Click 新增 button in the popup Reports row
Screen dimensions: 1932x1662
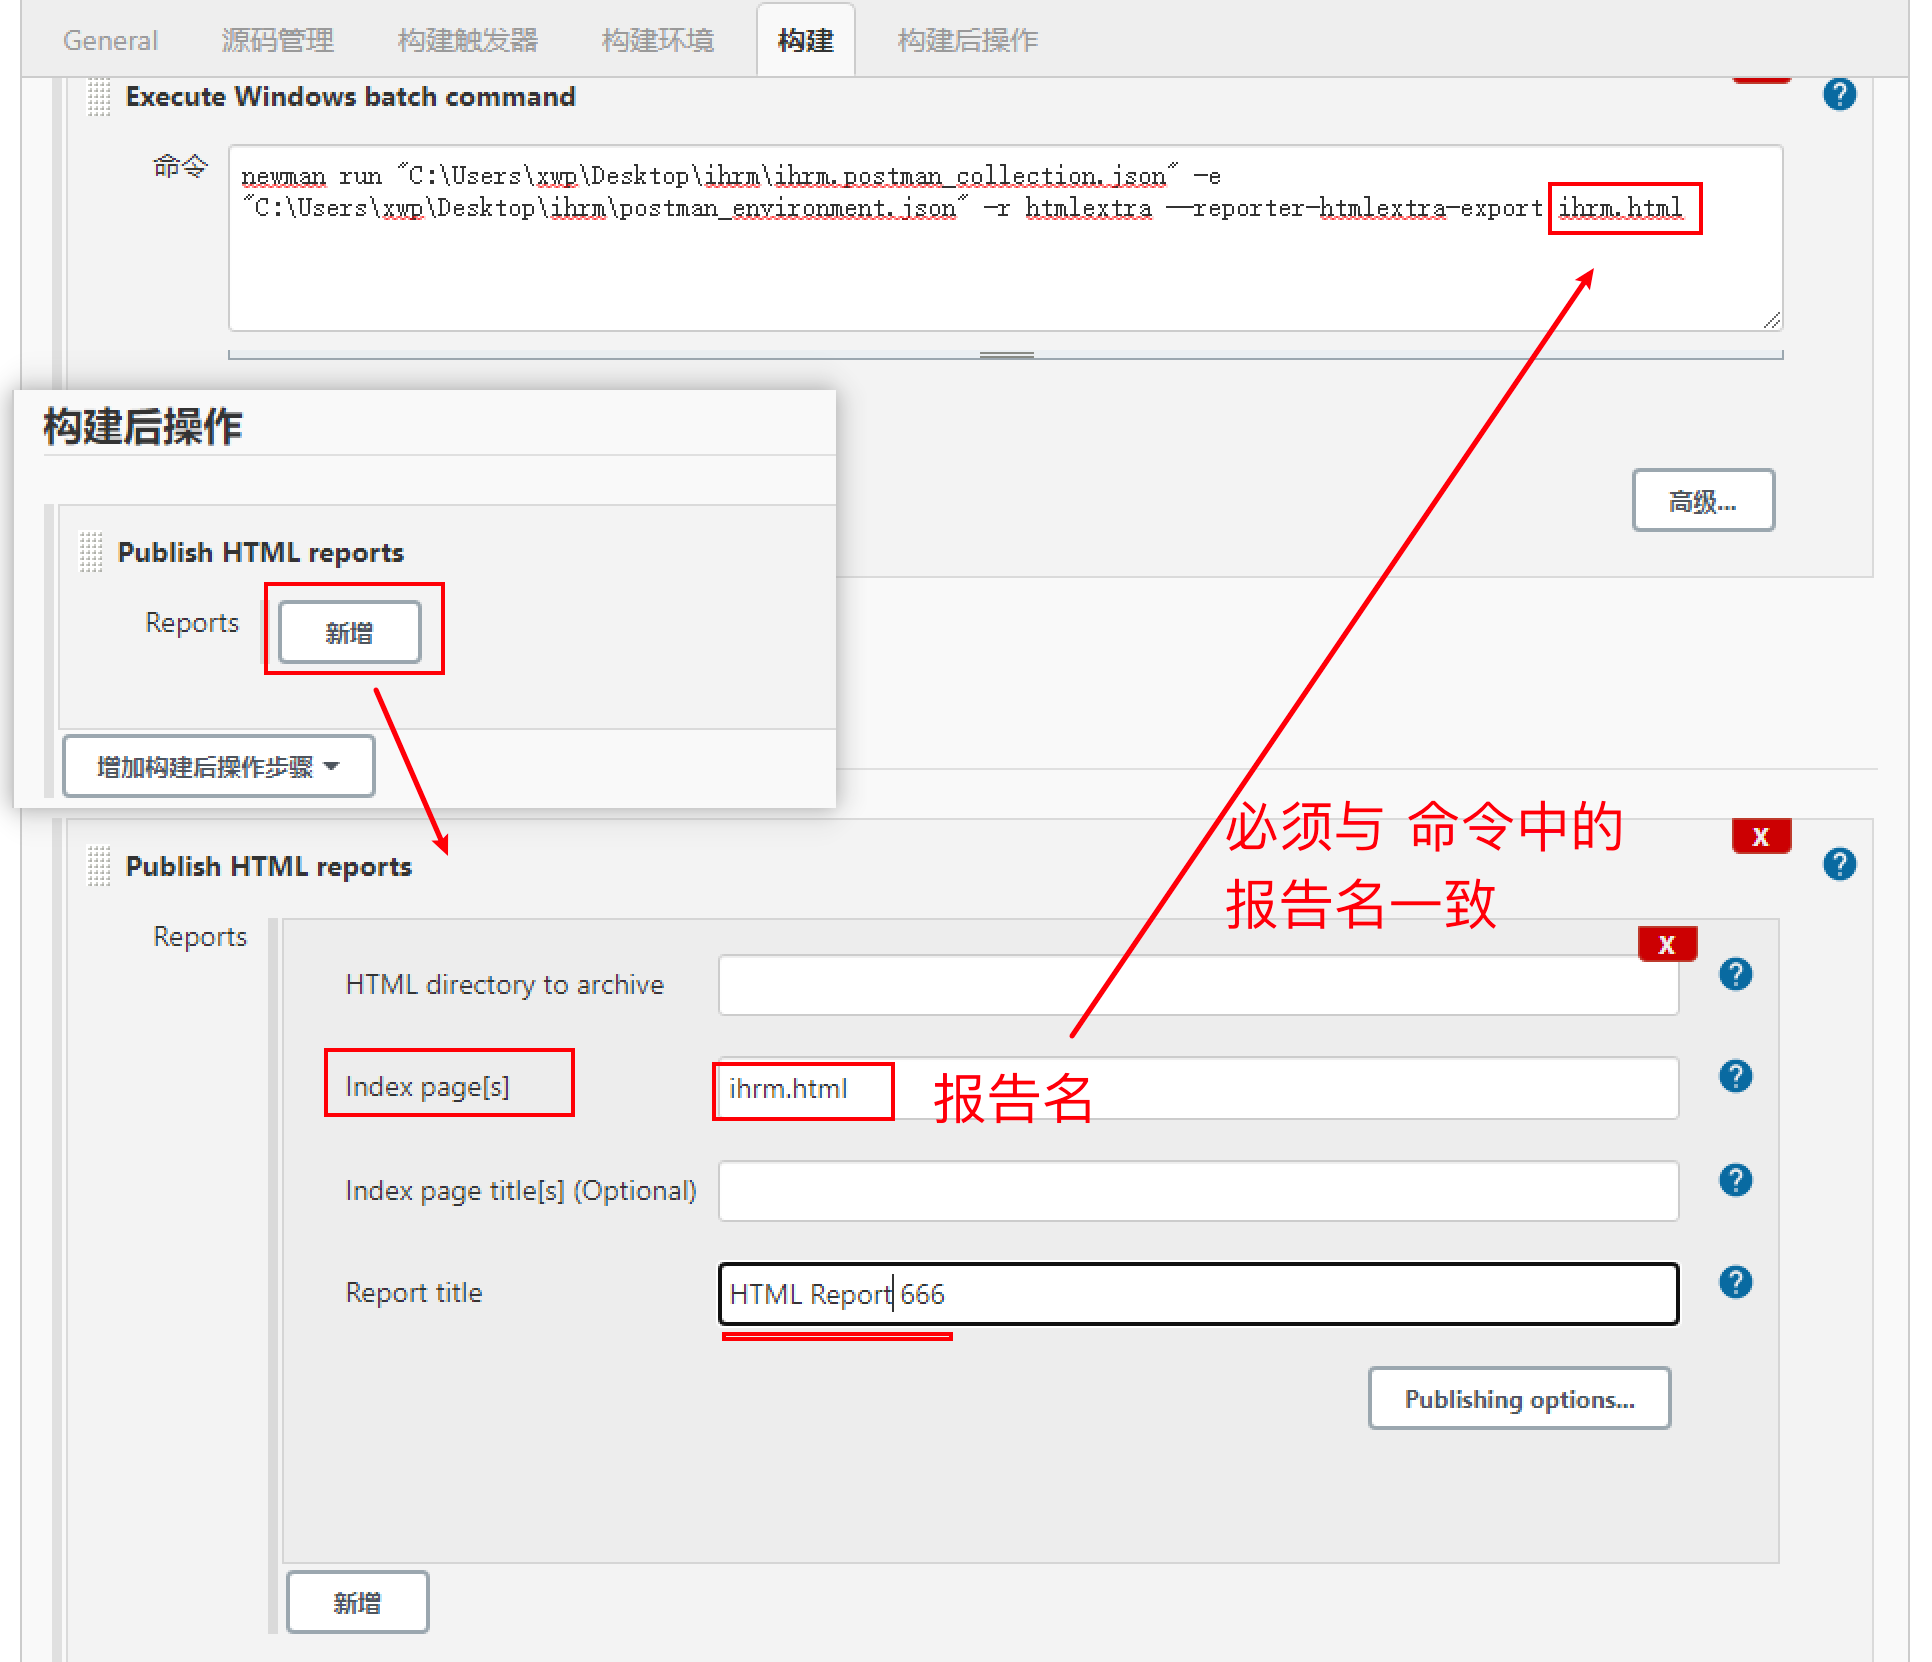coord(349,632)
